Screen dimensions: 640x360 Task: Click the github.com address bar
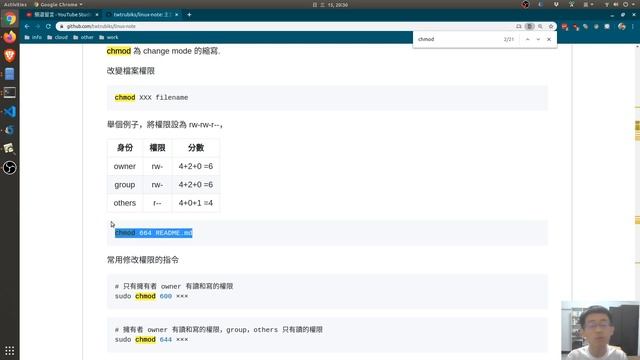point(286,26)
